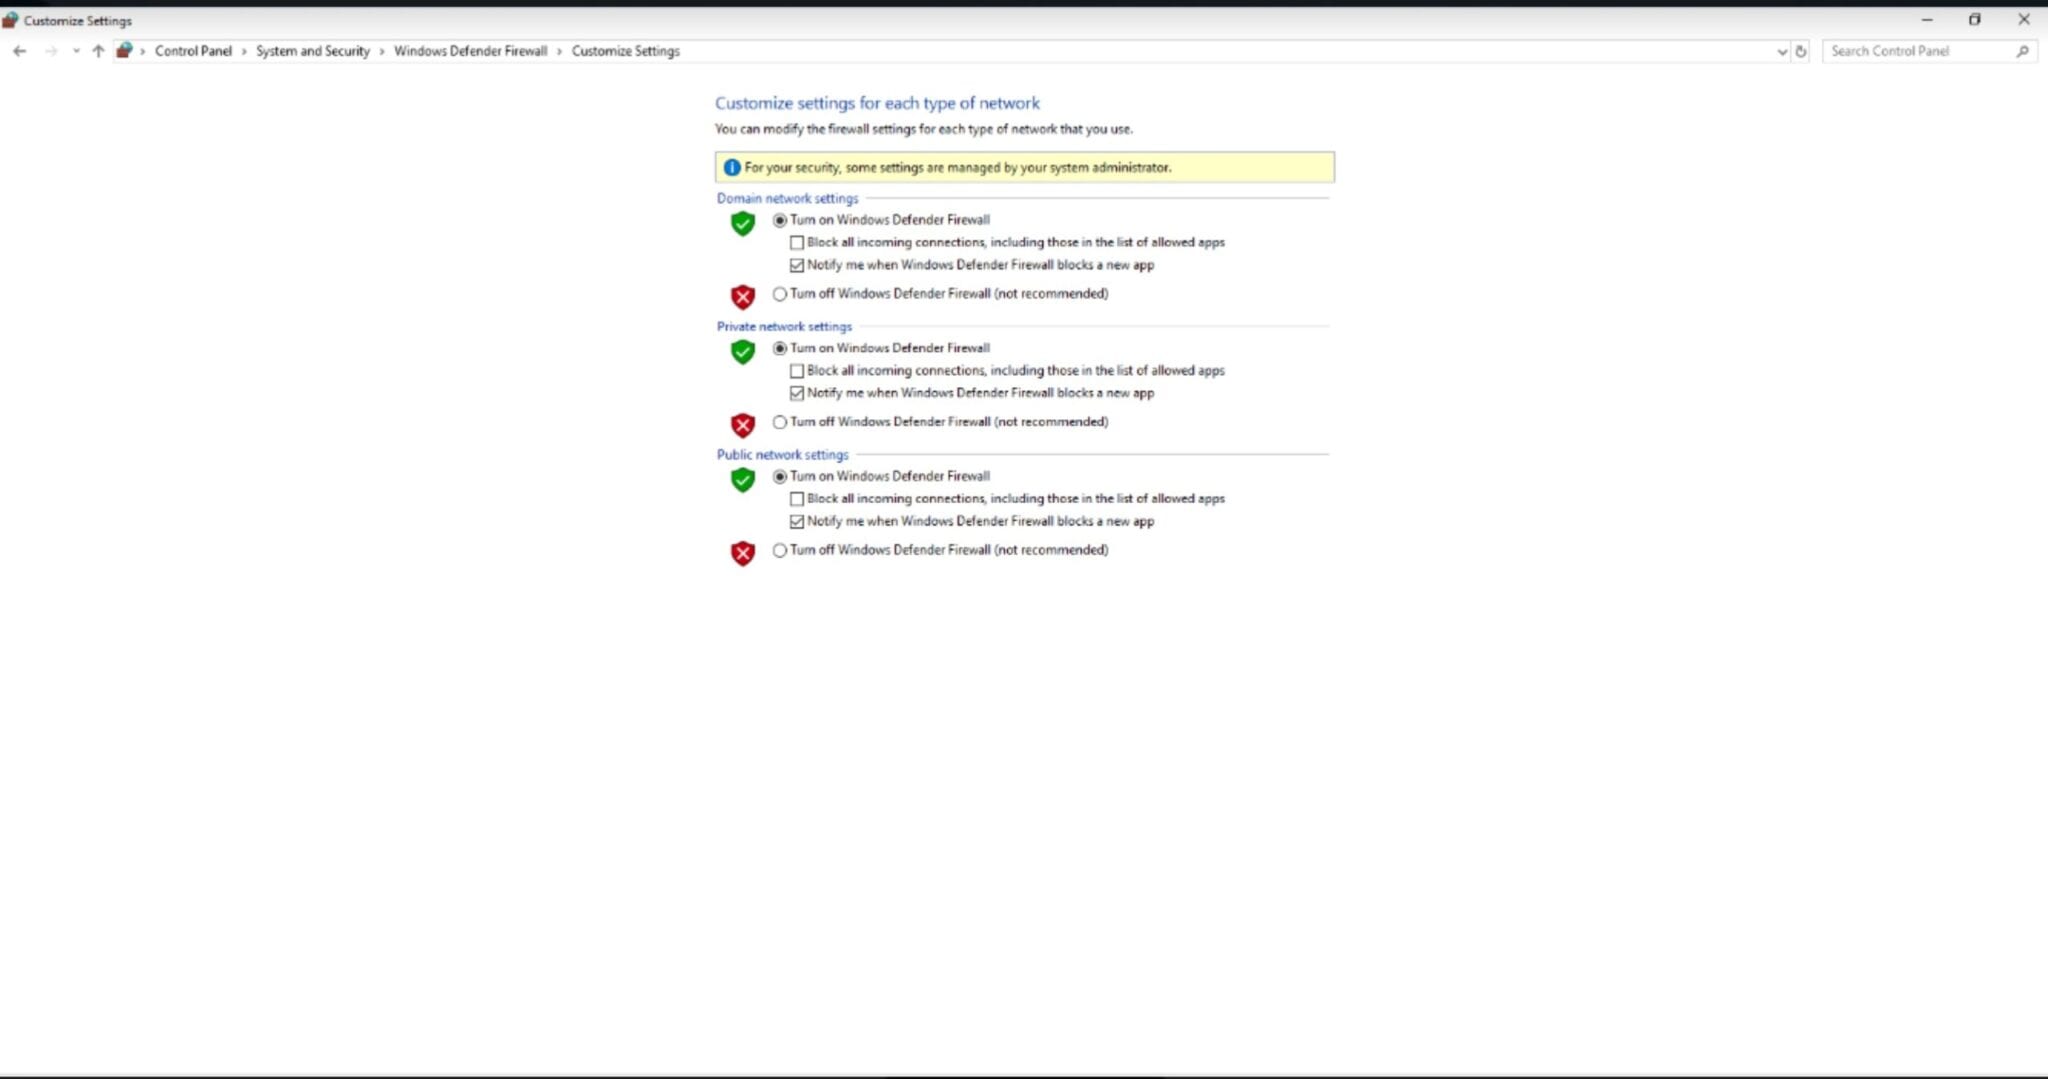Click green shield icon under Private network
Image resolution: width=2048 pixels, height=1079 pixels.
pyautogui.click(x=742, y=351)
